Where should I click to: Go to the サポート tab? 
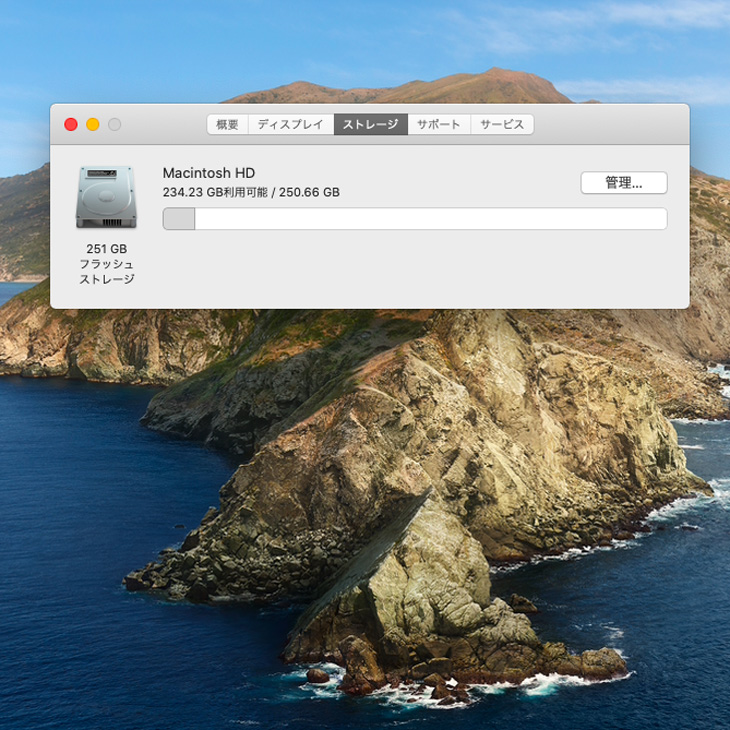[x=439, y=125]
